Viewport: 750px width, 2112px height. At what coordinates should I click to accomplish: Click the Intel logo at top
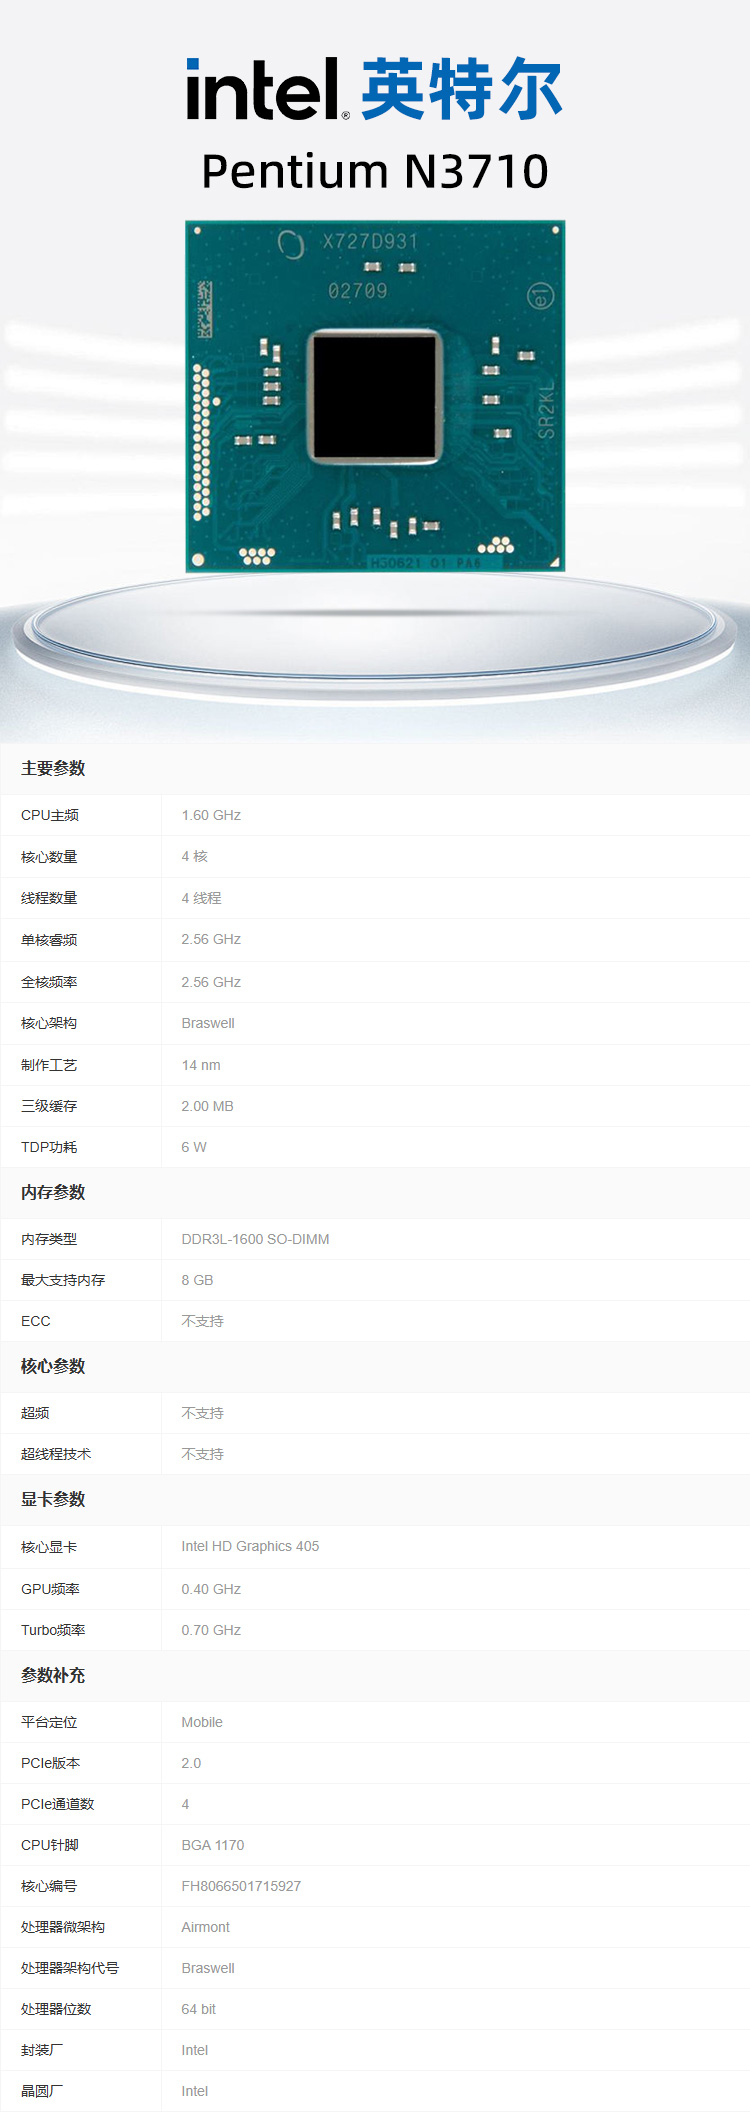tap(267, 89)
